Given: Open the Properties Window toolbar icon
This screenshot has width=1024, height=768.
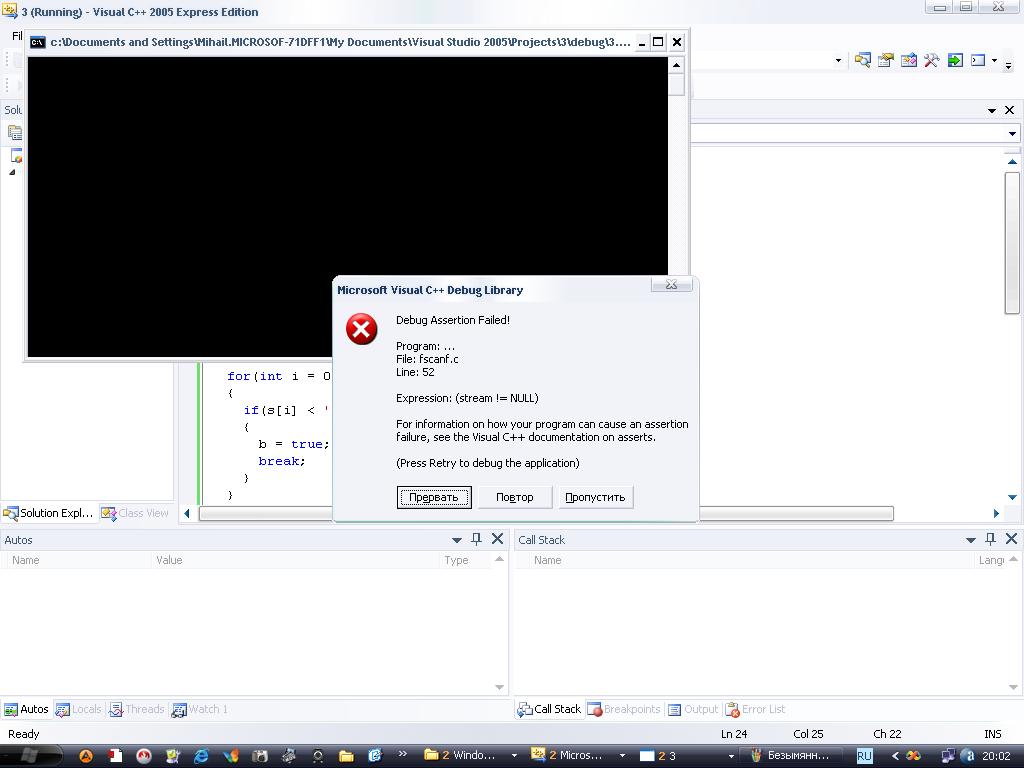Looking at the screenshot, I should point(886,61).
